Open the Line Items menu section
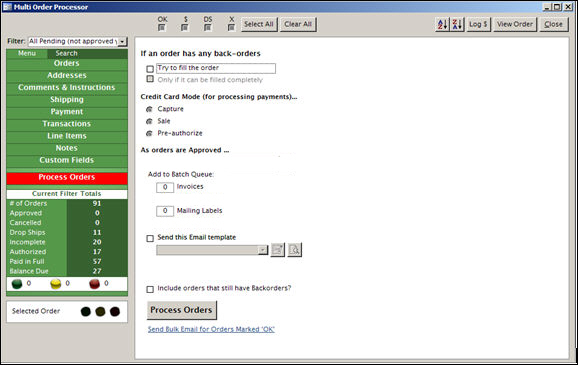 (x=67, y=136)
